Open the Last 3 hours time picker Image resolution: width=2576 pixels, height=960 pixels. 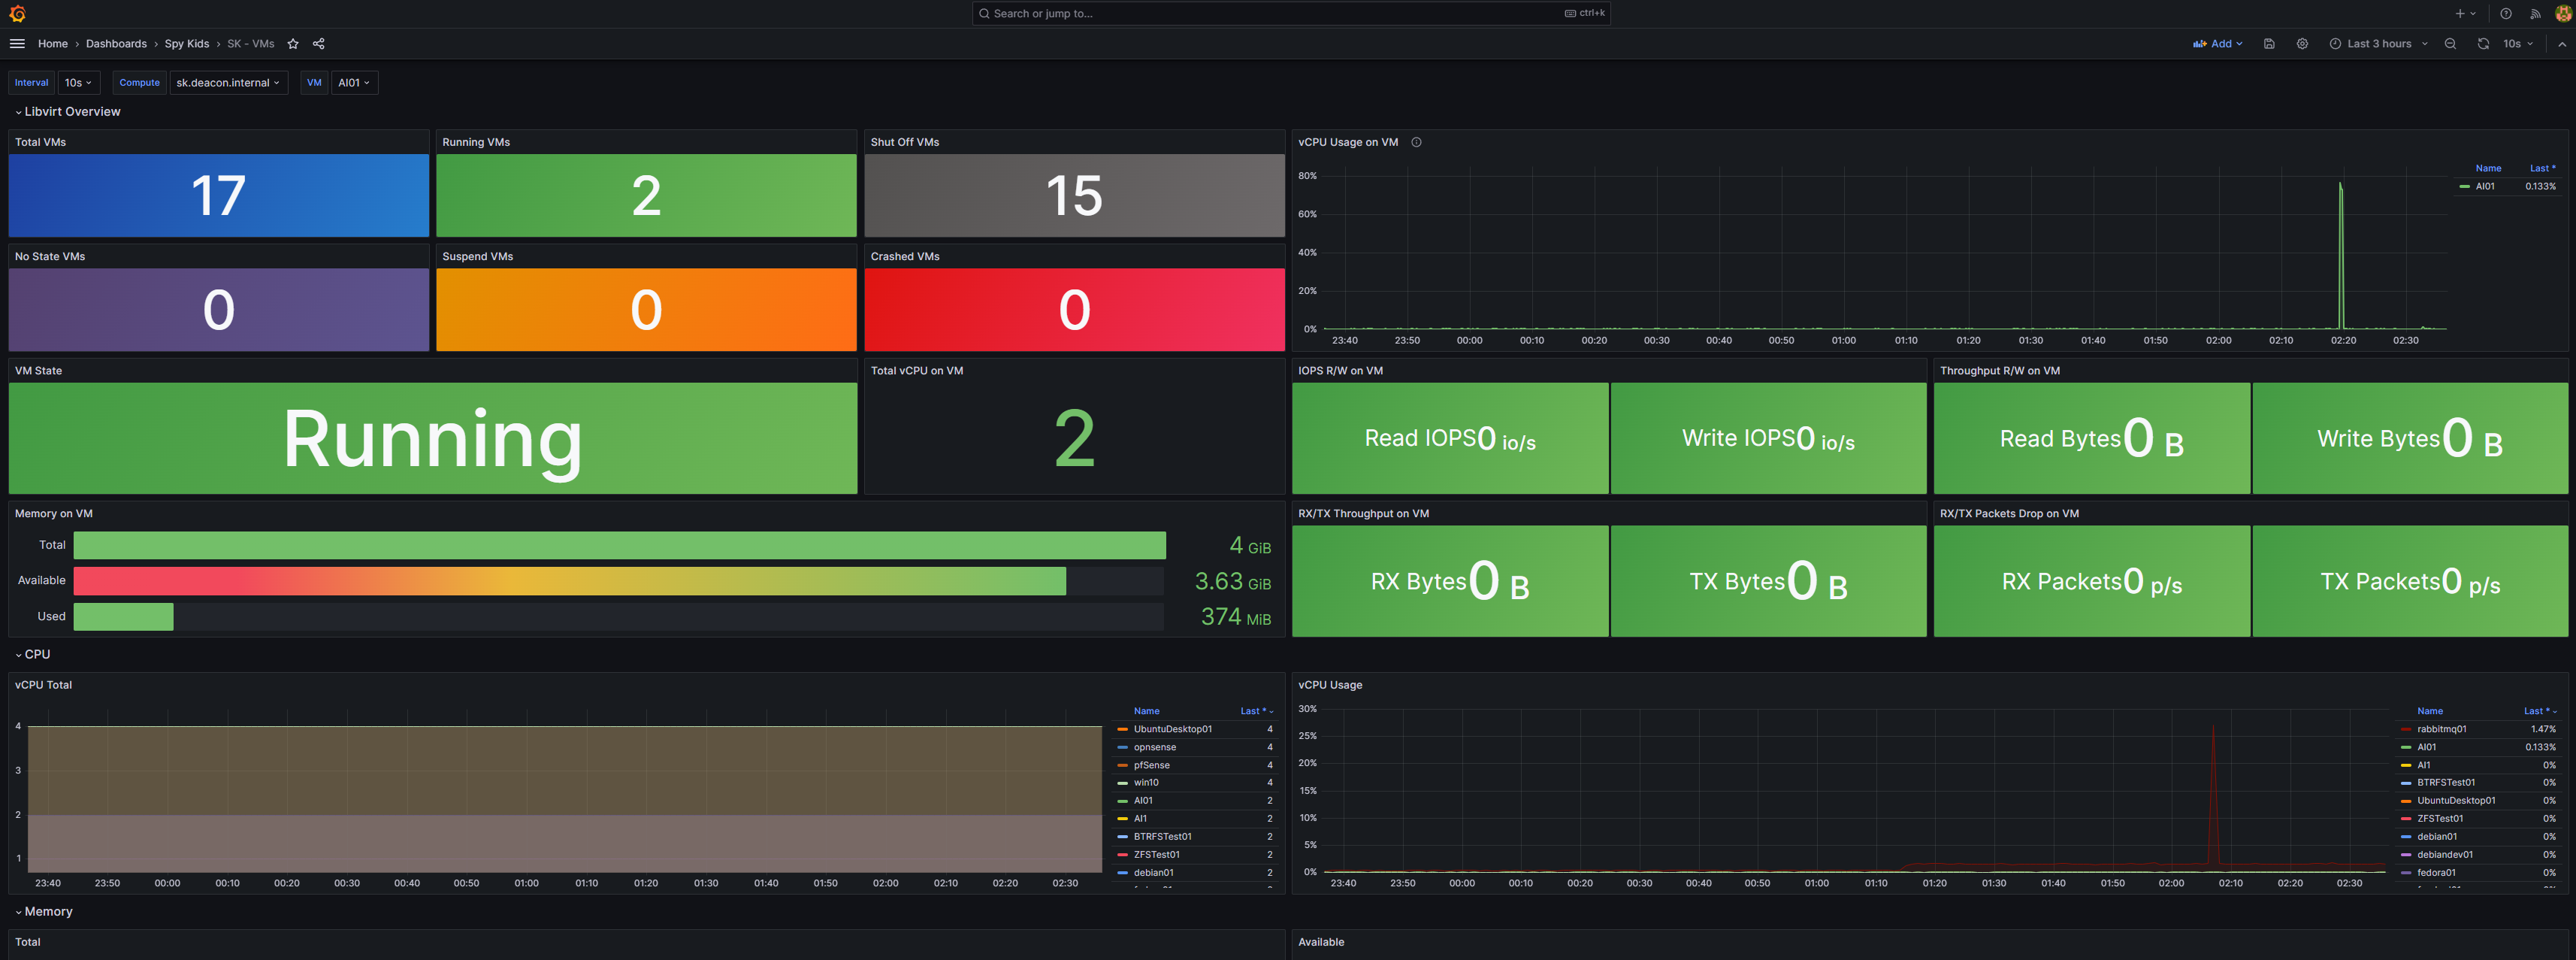coord(2378,44)
